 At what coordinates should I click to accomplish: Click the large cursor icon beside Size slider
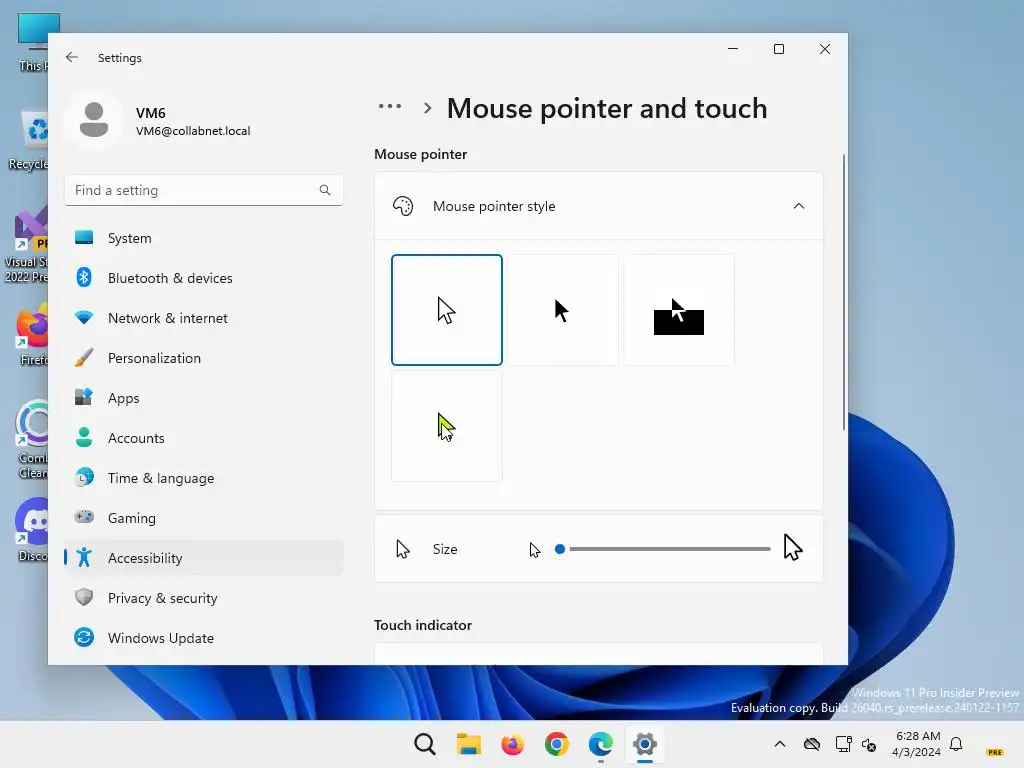click(x=793, y=547)
